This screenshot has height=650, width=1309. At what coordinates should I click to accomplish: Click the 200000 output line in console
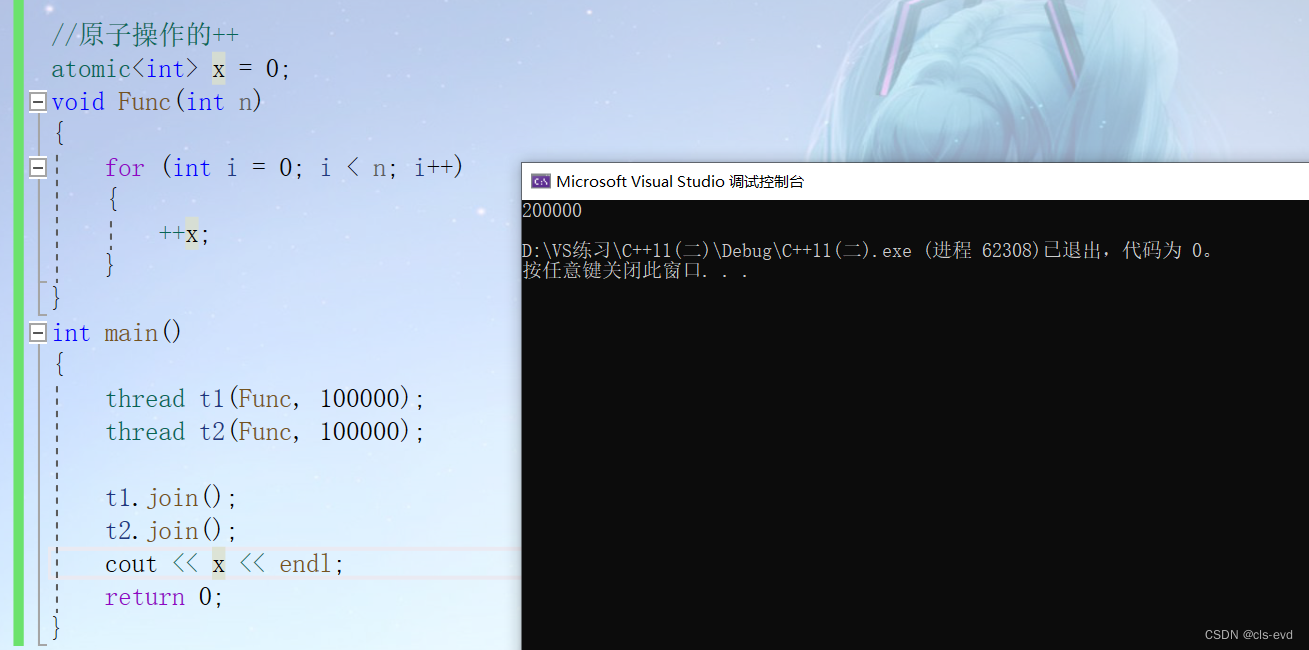pyautogui.click(x=552, y=211)
